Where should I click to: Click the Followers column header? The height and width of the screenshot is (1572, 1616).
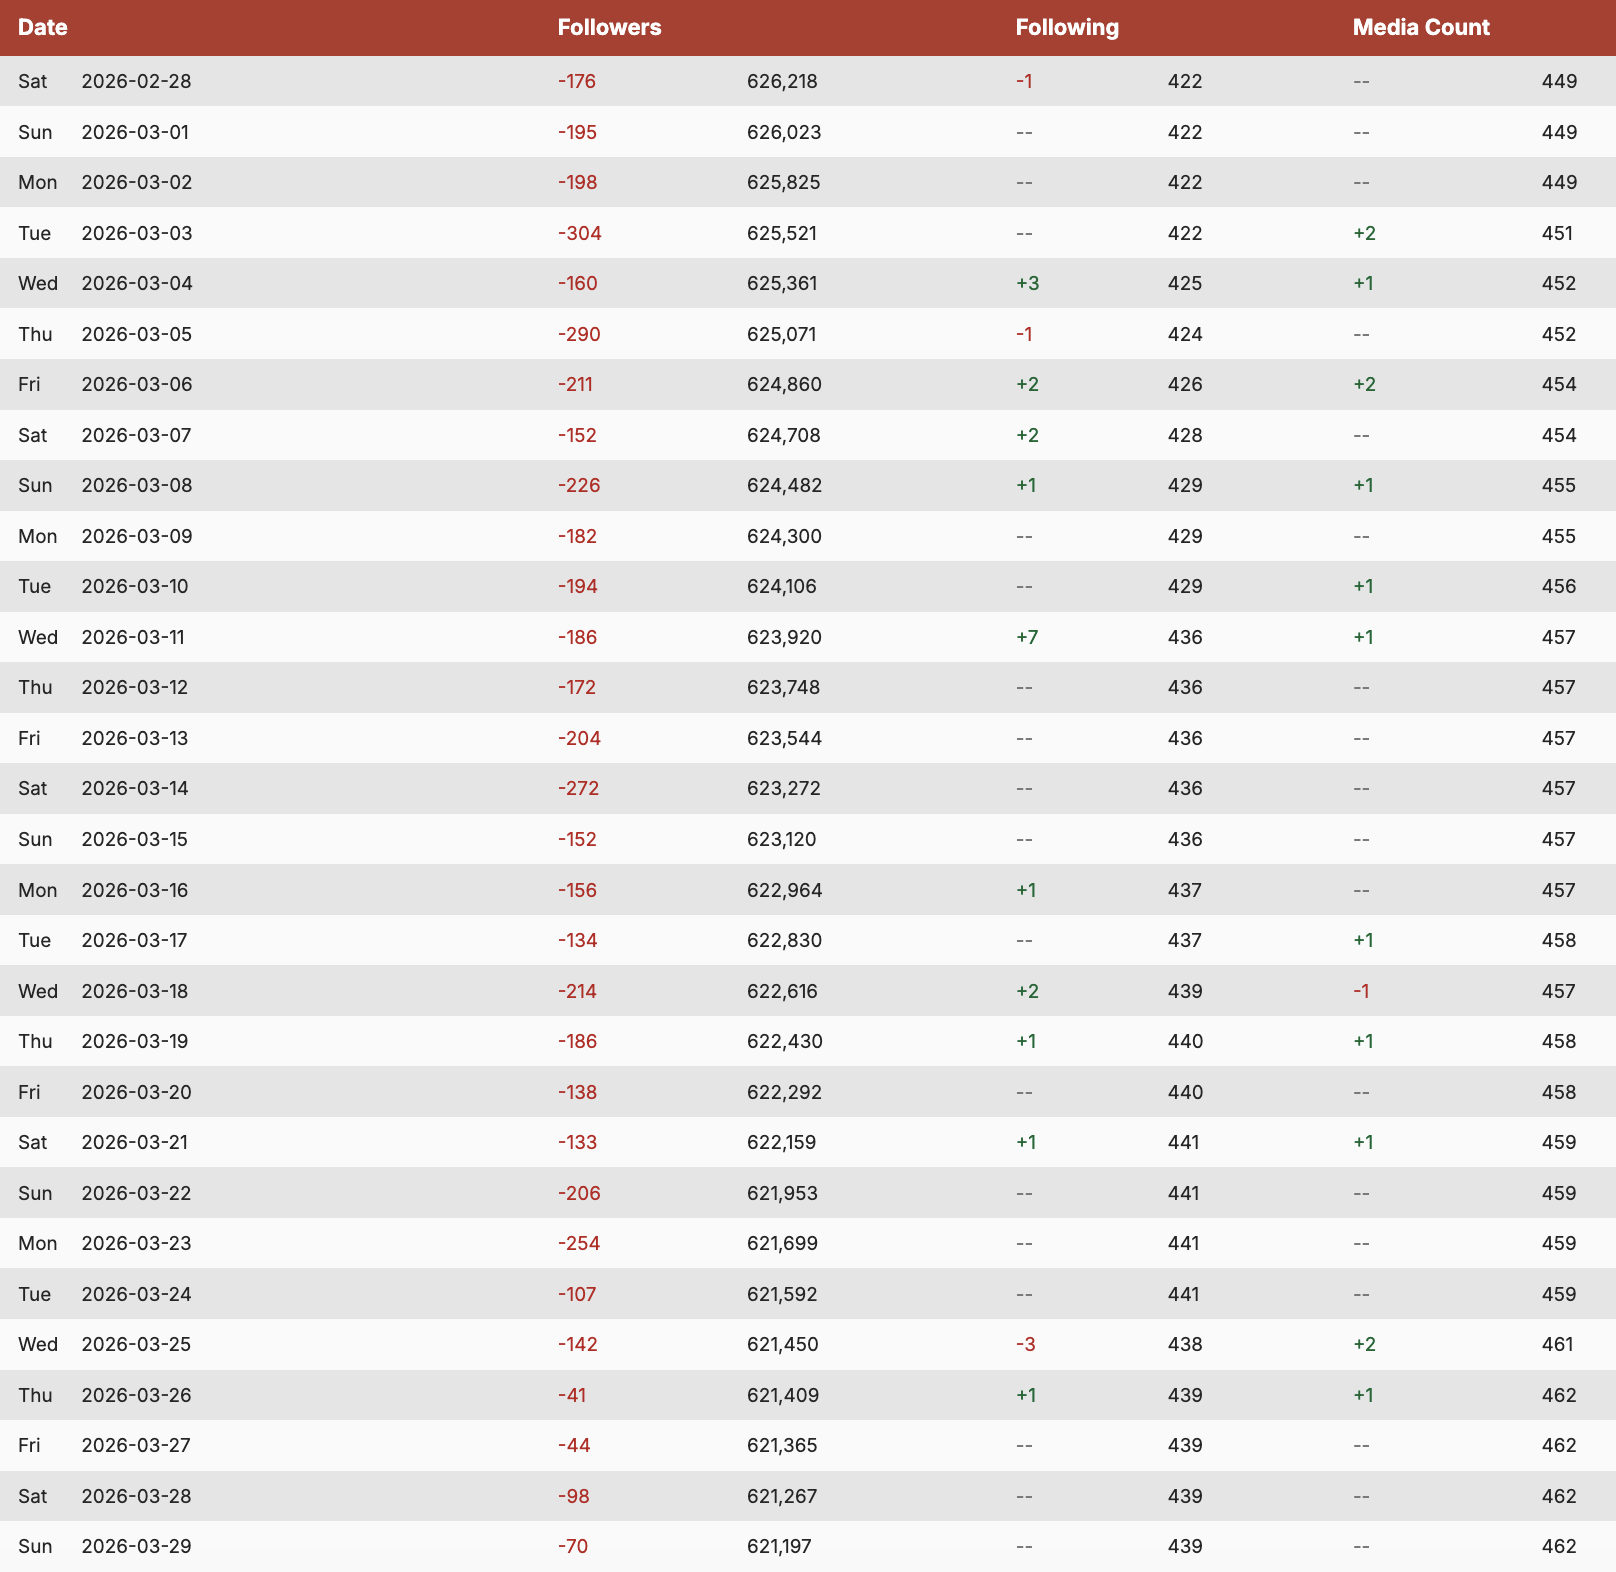(x=609, y=27)
